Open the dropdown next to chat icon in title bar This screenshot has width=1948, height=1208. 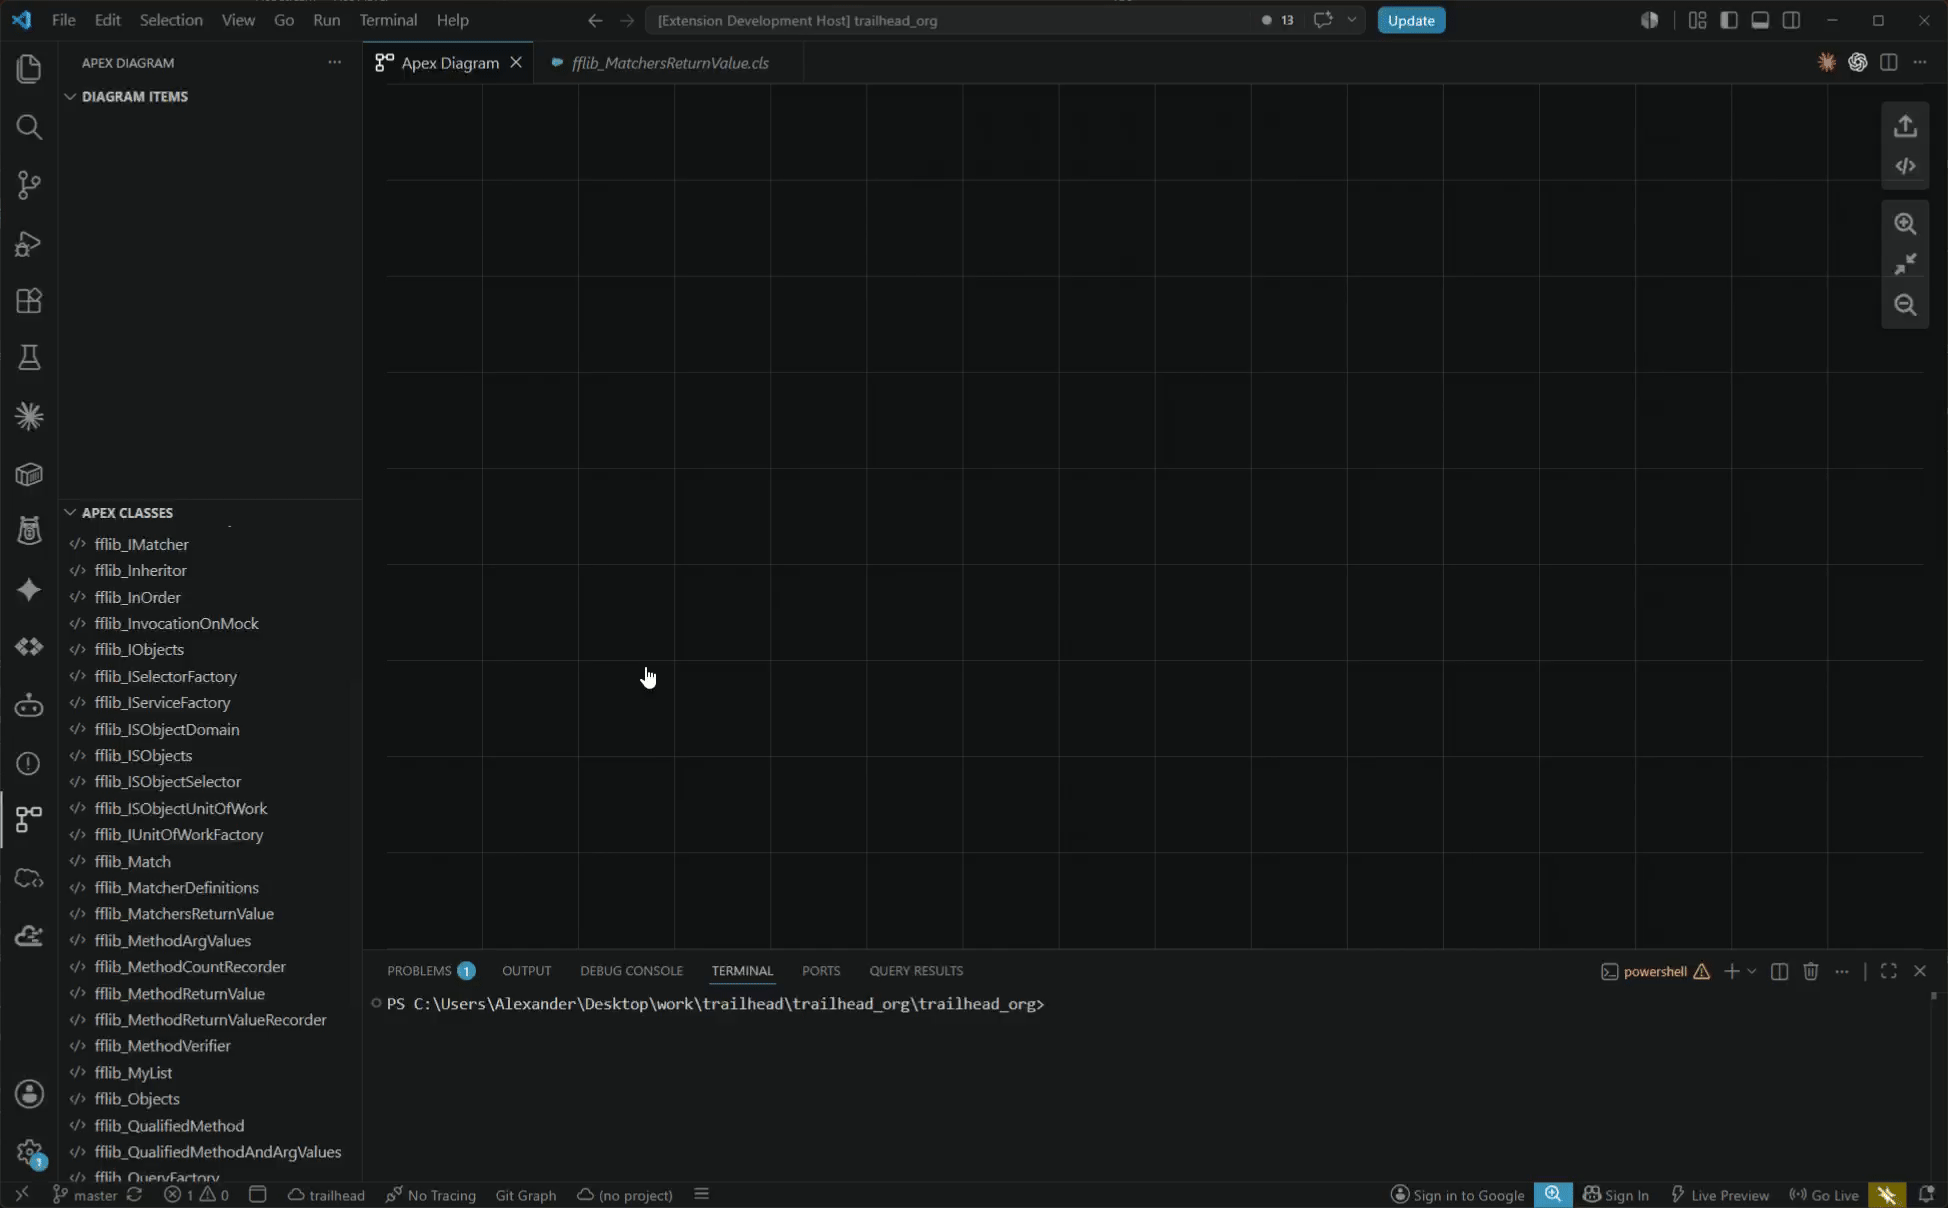click(x=1352, y=20)
